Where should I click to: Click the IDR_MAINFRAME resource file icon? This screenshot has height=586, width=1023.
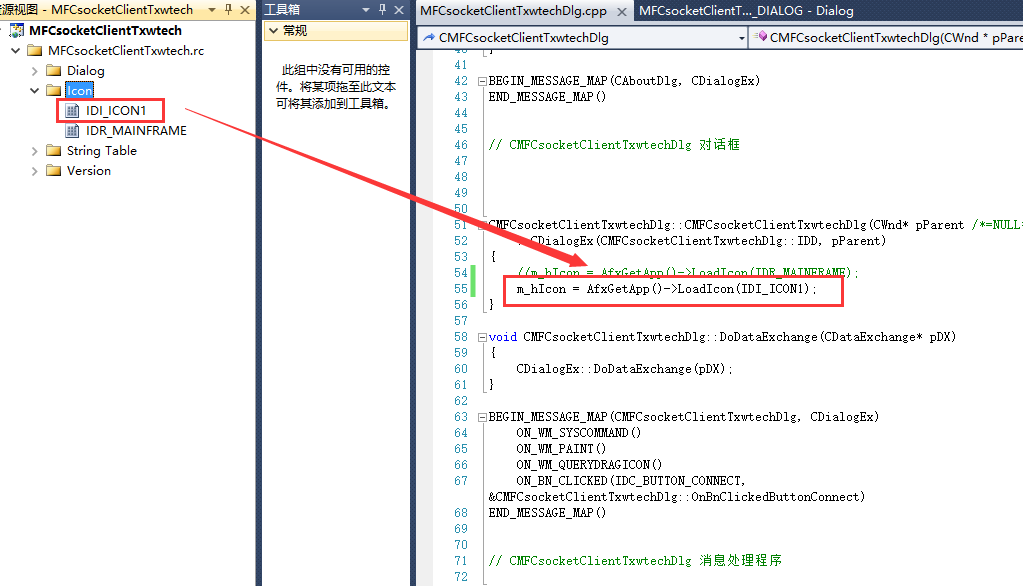pos(73,131)
